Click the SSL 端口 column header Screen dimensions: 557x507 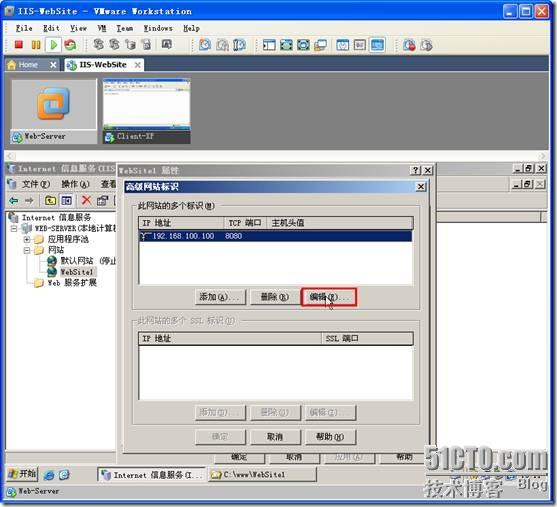tap(367, 339)
